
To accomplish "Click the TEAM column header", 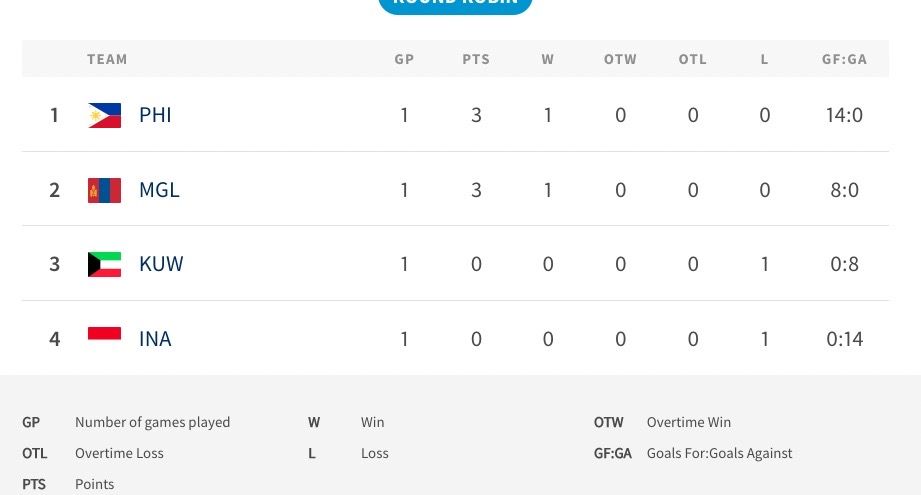I will [x=107, y=59].
